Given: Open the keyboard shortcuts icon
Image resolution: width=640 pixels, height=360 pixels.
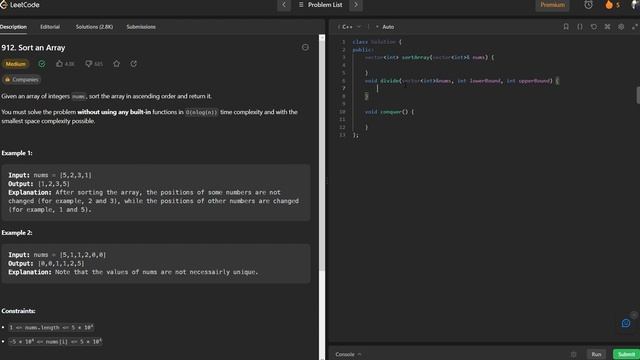Looking at the screenshot, I should (607, 27).
